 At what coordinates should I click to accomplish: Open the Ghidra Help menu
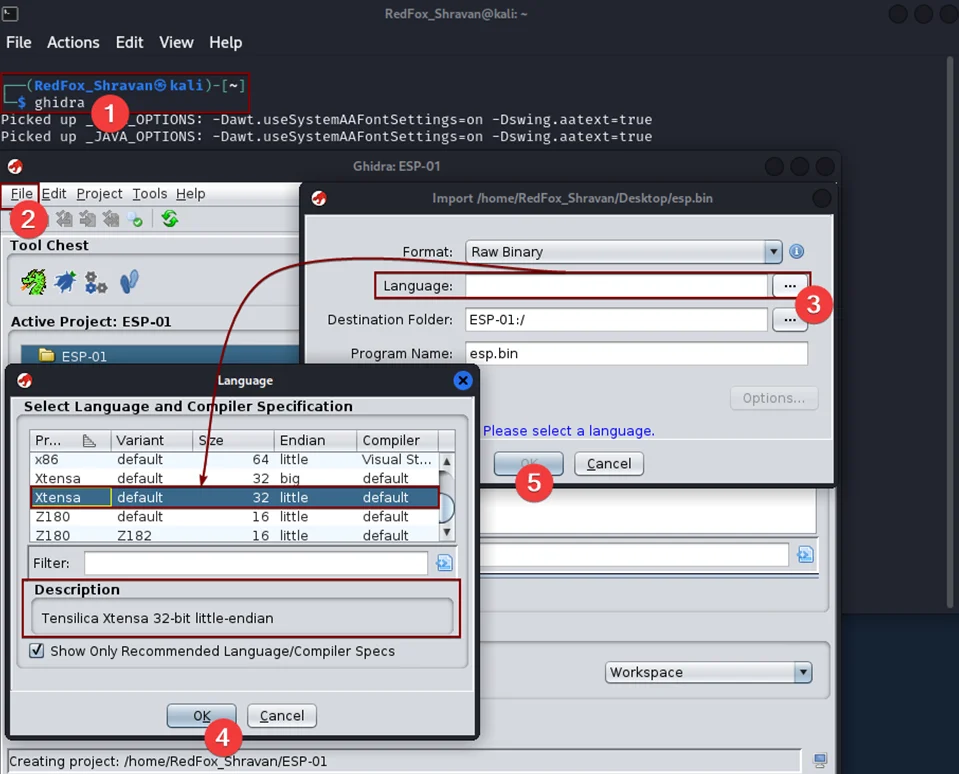[191, 194]
